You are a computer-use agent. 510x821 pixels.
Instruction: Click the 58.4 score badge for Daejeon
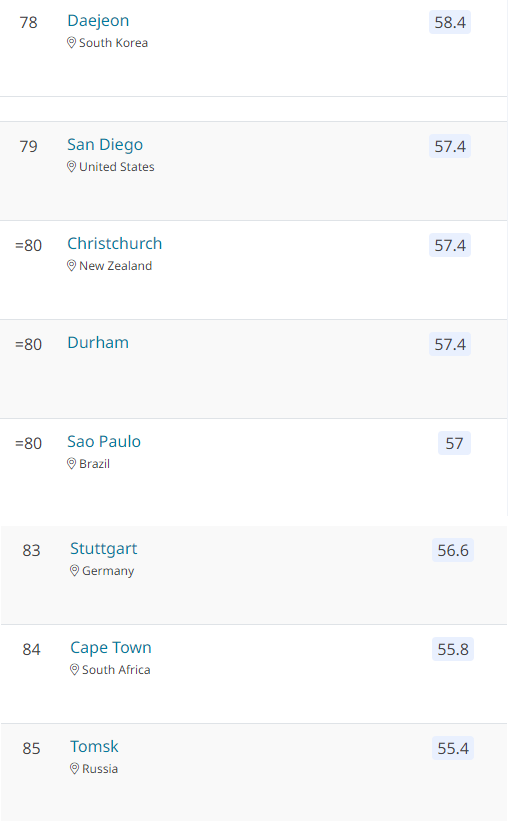(450, 23)
